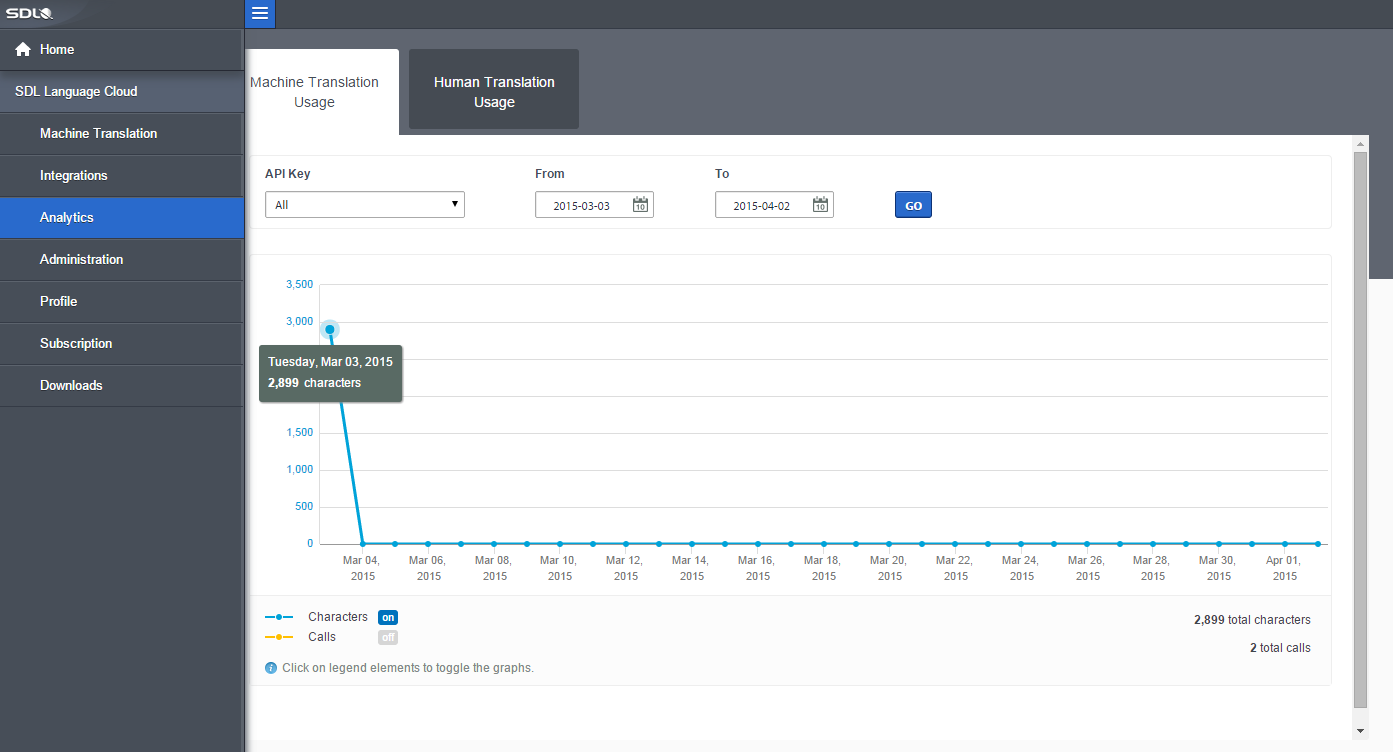The width and height of the screenshot is (1393, 752).
Task: Click the Mar 03 data point
Action: click(x=330, y=329)
